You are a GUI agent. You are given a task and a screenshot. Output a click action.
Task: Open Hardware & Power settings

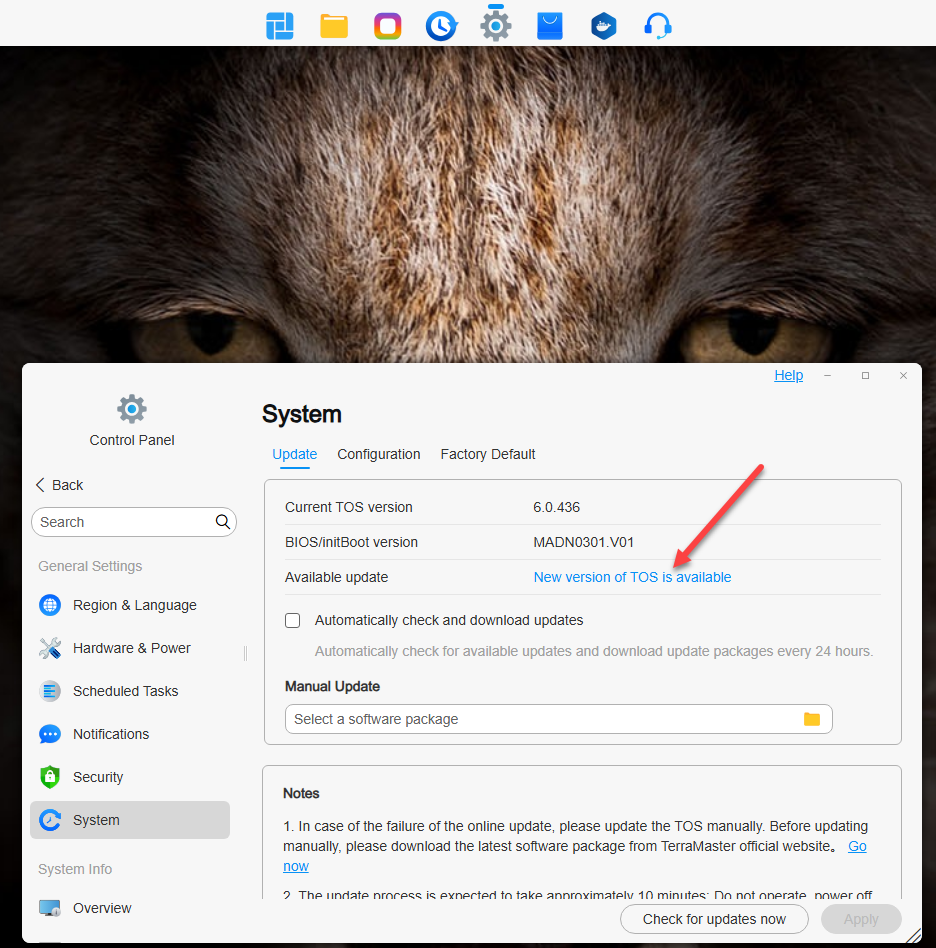pos(131,648)
